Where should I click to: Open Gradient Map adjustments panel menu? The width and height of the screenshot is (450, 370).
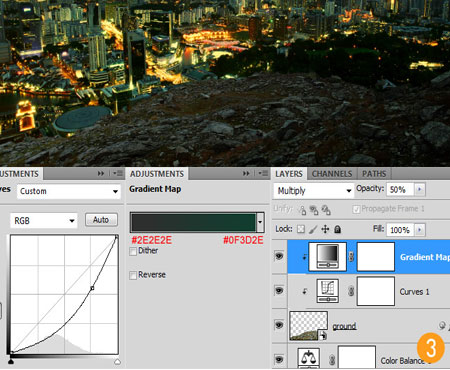click(263, 173)
